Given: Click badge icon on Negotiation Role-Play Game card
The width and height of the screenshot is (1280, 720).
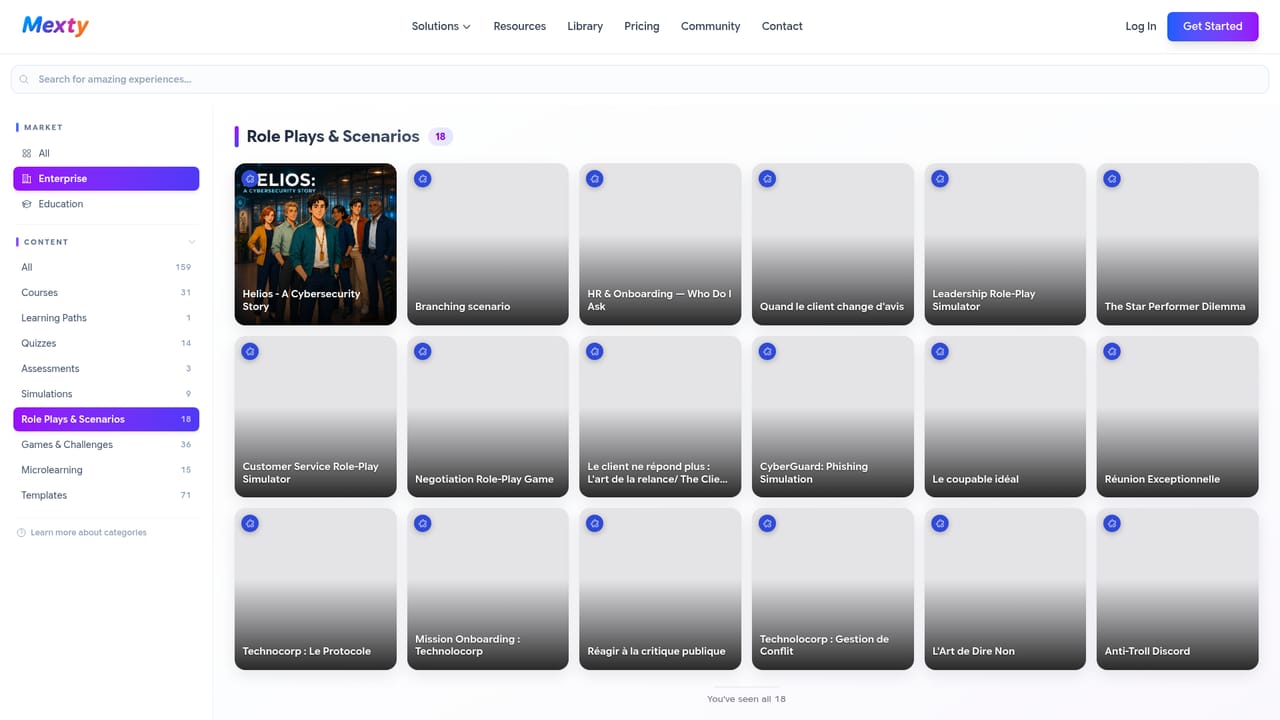Looking at the screenshot, I should (x=422, y=351).
